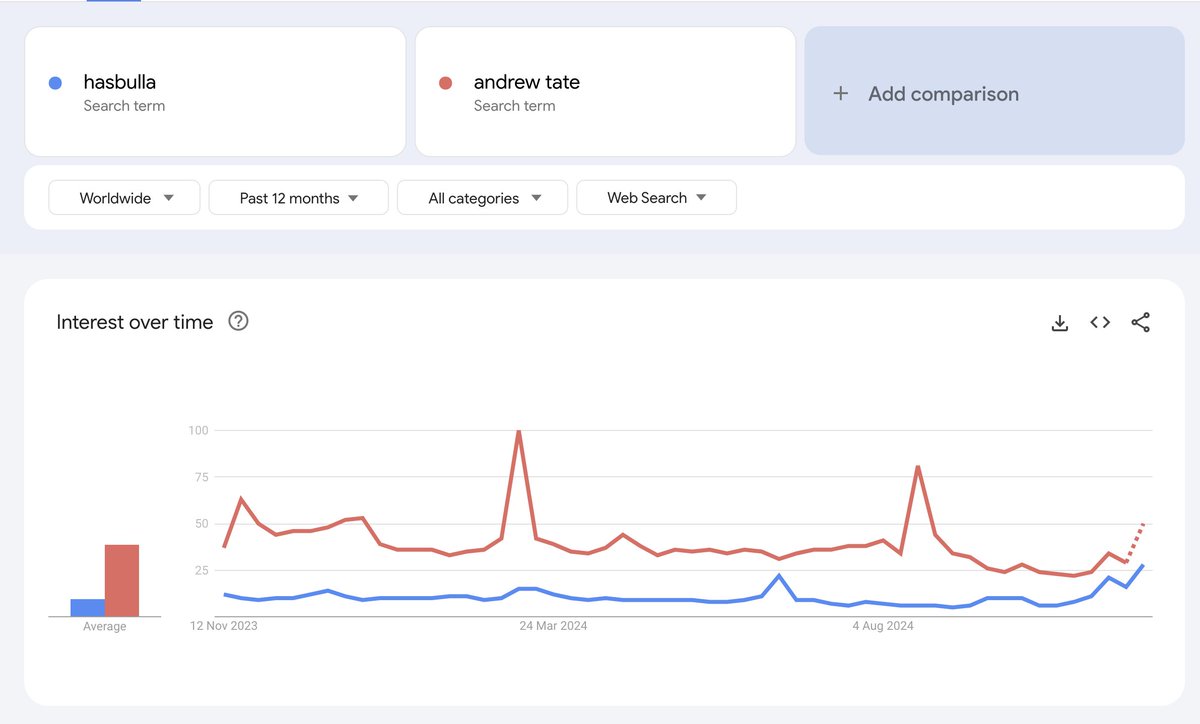Open the All categories dropdown
1200x724 pixels.
pos(483,198)
